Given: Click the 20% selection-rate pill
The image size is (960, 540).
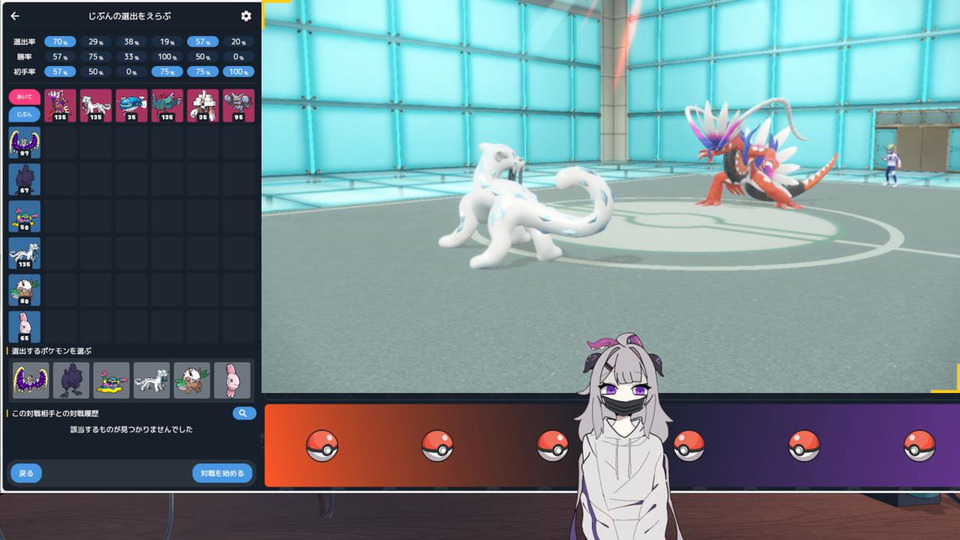Looking at the screenshot, I should point(238,42).
